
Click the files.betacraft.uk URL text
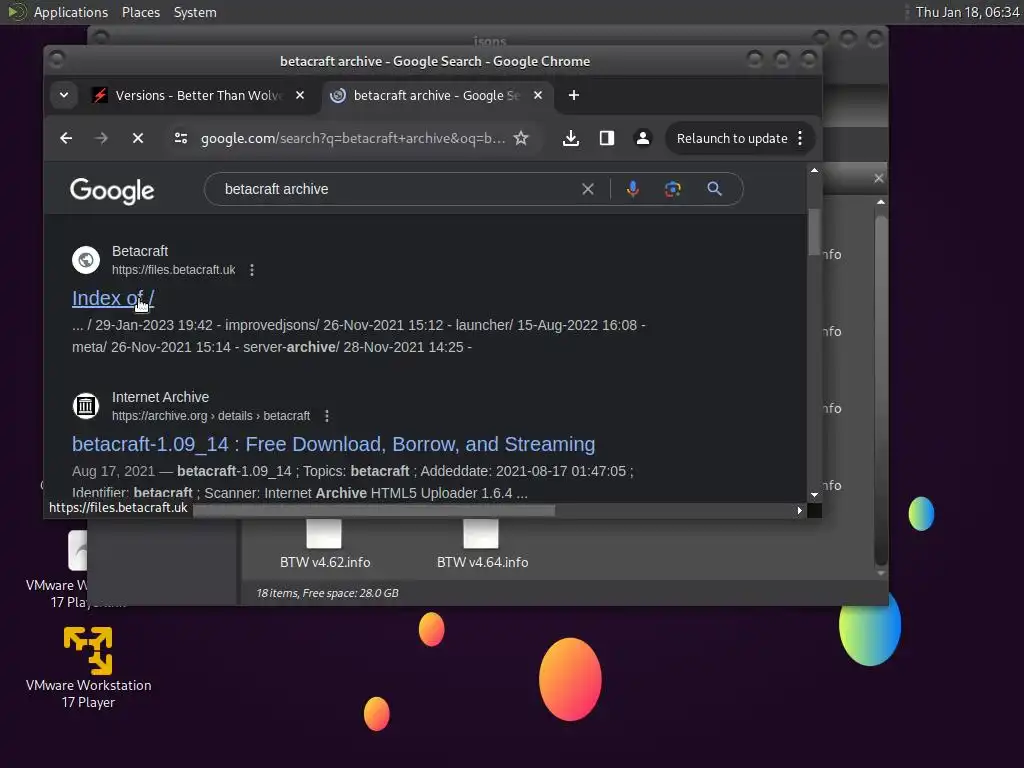tap(174, 270)
